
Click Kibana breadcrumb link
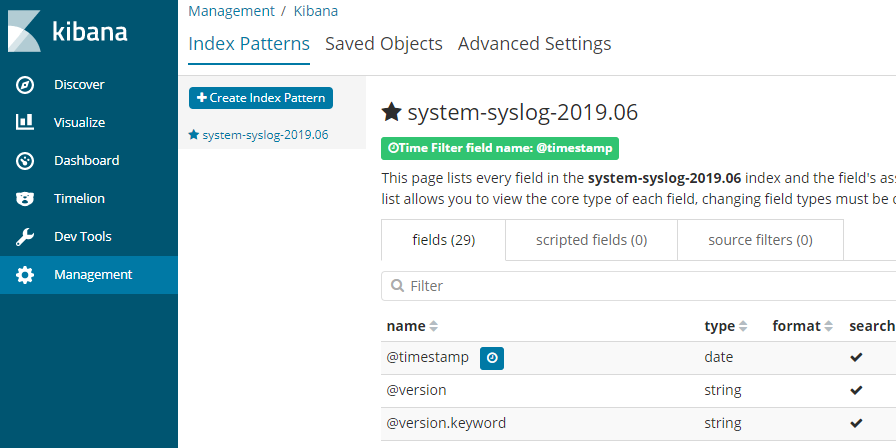tap(315, 11)
